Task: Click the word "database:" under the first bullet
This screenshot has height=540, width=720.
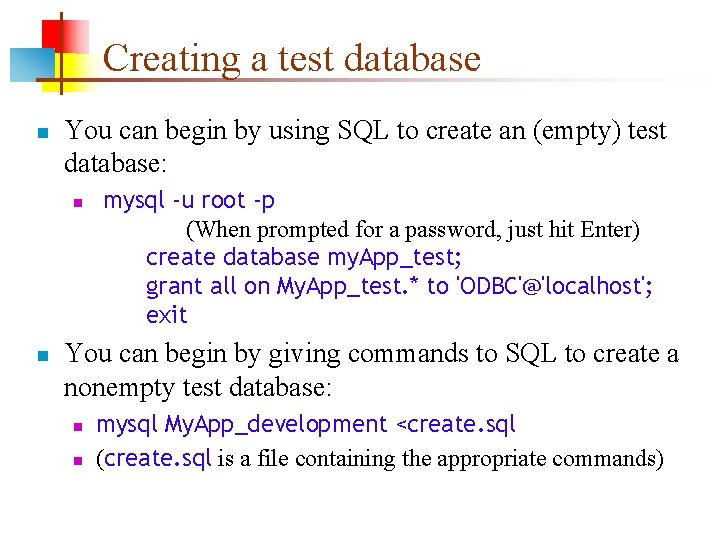Action: [x=115, y=163]
